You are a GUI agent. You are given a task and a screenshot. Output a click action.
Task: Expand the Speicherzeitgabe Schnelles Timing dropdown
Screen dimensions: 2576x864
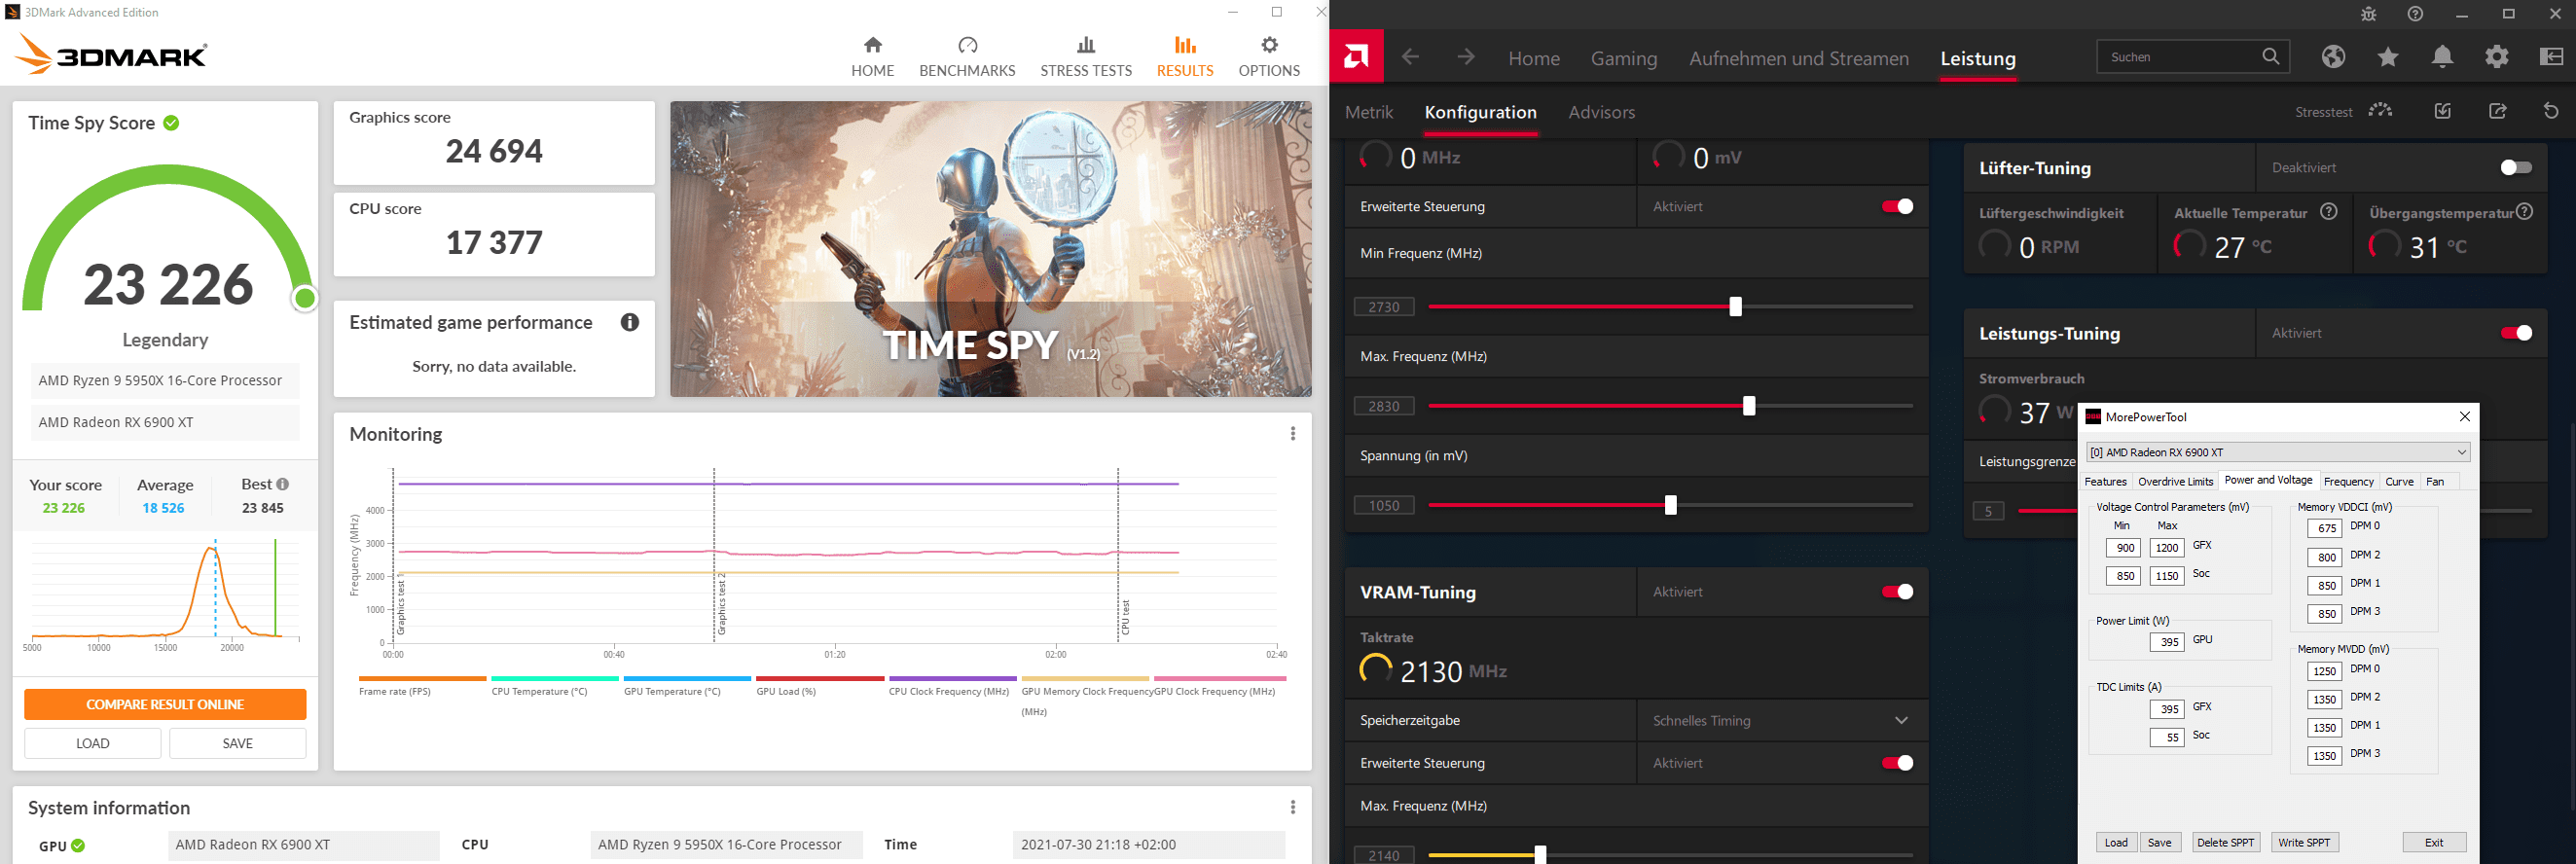click(x=1782, y=720)
